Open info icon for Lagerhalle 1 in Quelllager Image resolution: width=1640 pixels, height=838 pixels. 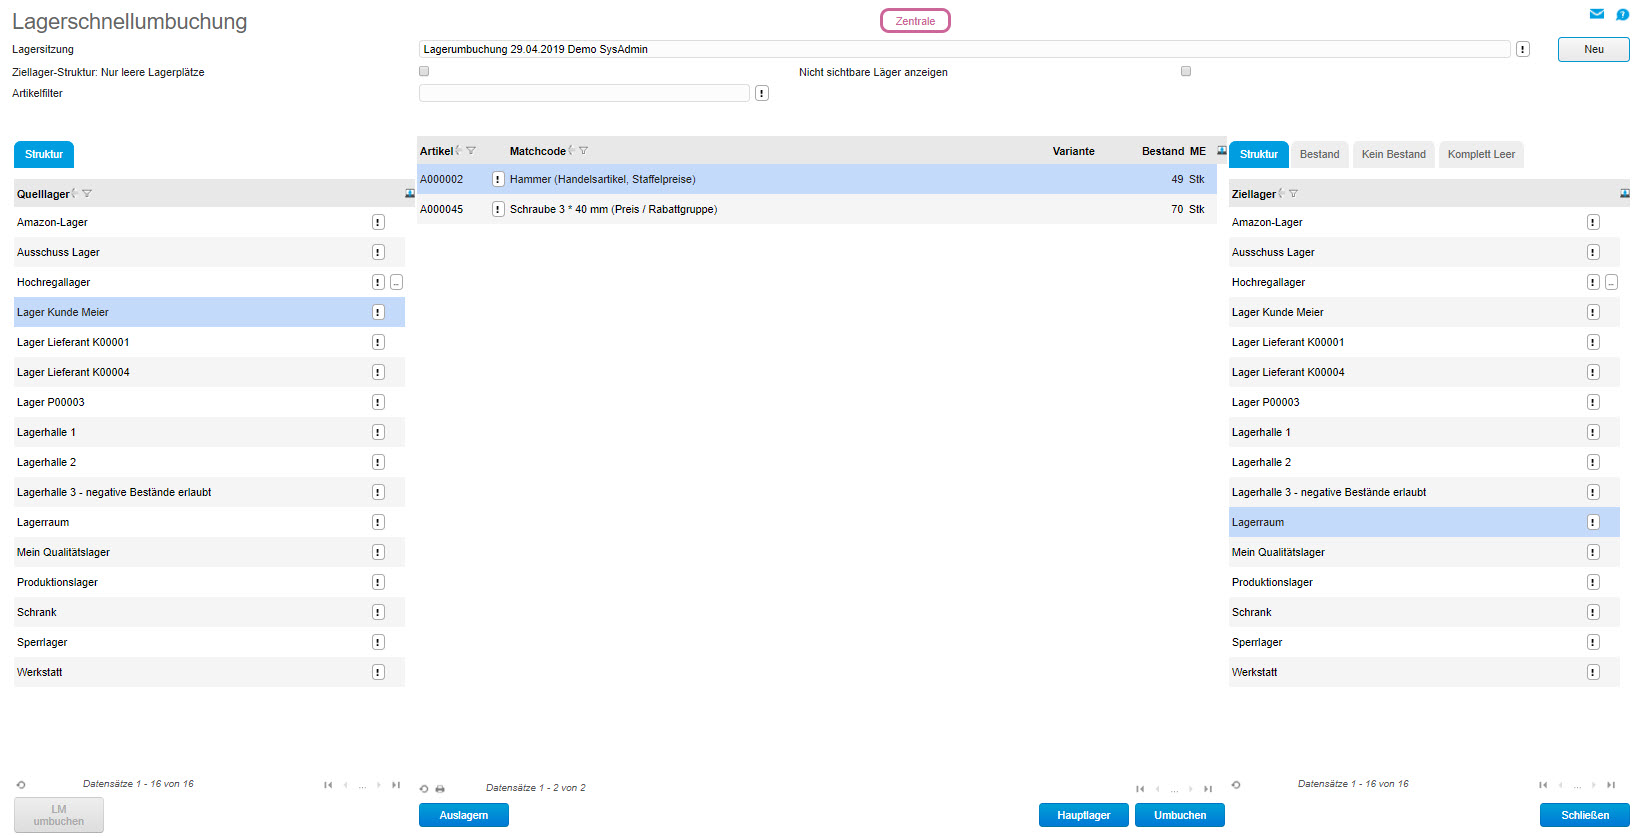[378, 432]
